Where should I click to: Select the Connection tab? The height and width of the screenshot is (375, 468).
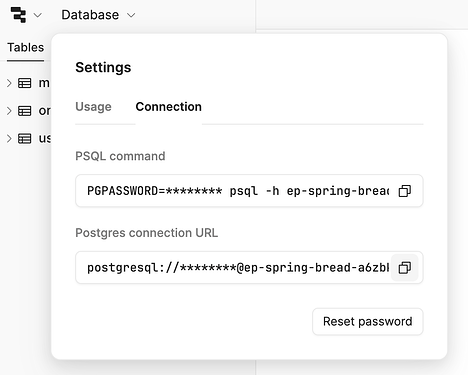coord(169,107)
